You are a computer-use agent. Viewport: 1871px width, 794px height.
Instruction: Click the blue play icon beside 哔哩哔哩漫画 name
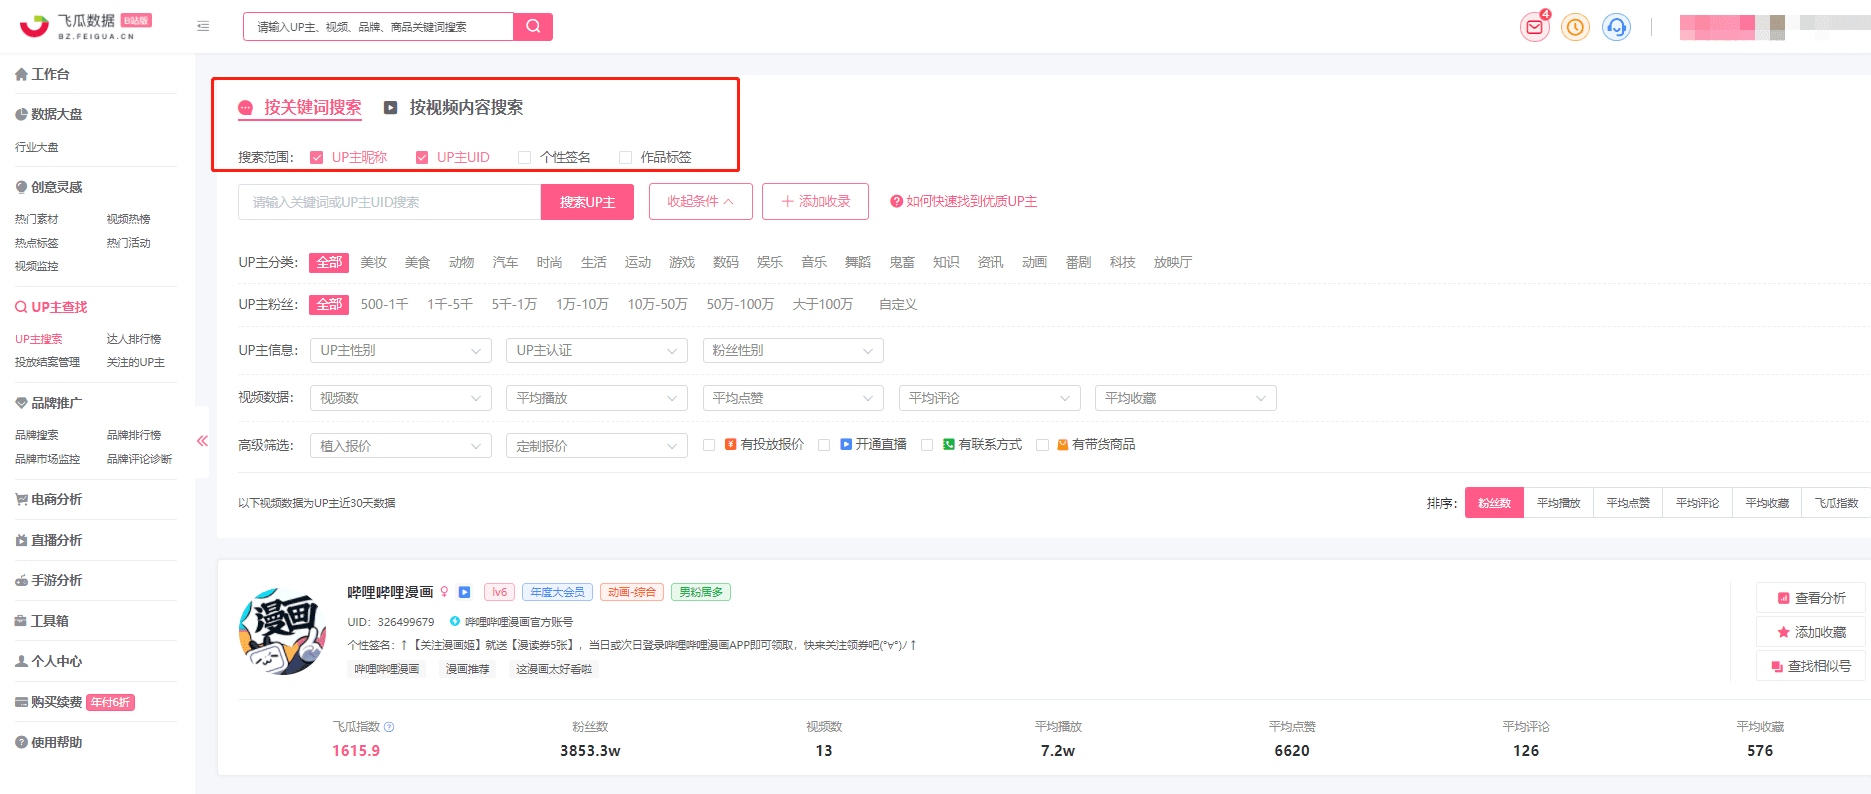click(464, 592)
